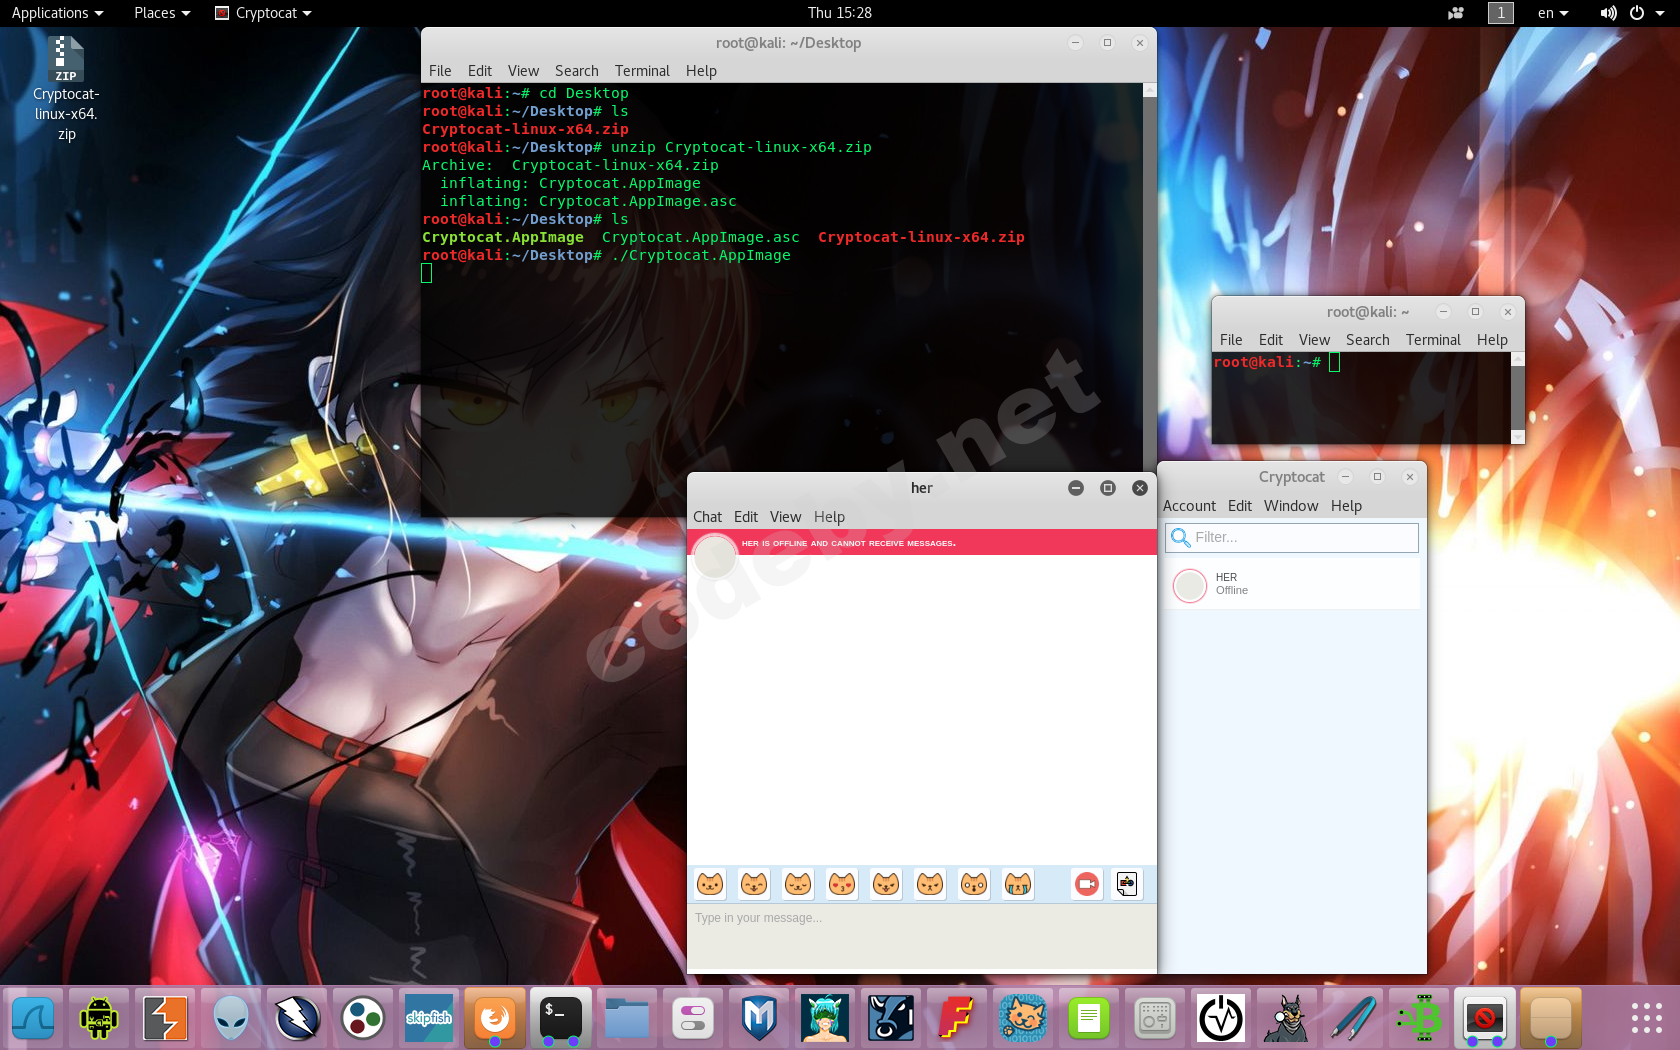Open the Applications menu in top bar
The width and height of the screenshot is (1680, 1050).
(57, 13)
